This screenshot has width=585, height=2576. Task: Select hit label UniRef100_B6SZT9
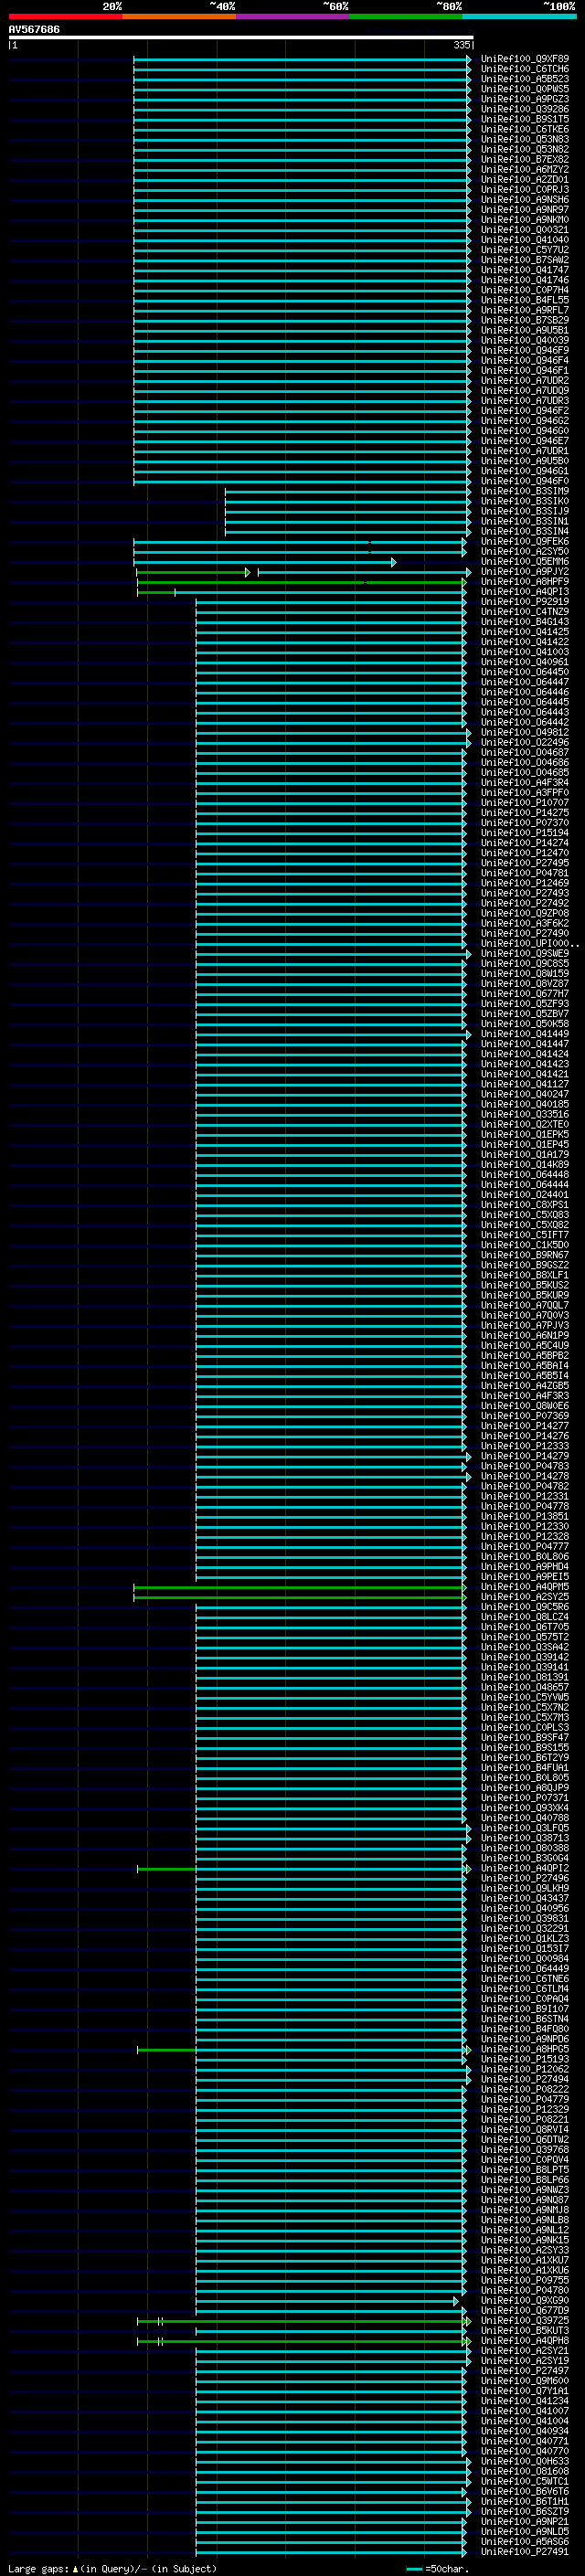coord(525,2512)
